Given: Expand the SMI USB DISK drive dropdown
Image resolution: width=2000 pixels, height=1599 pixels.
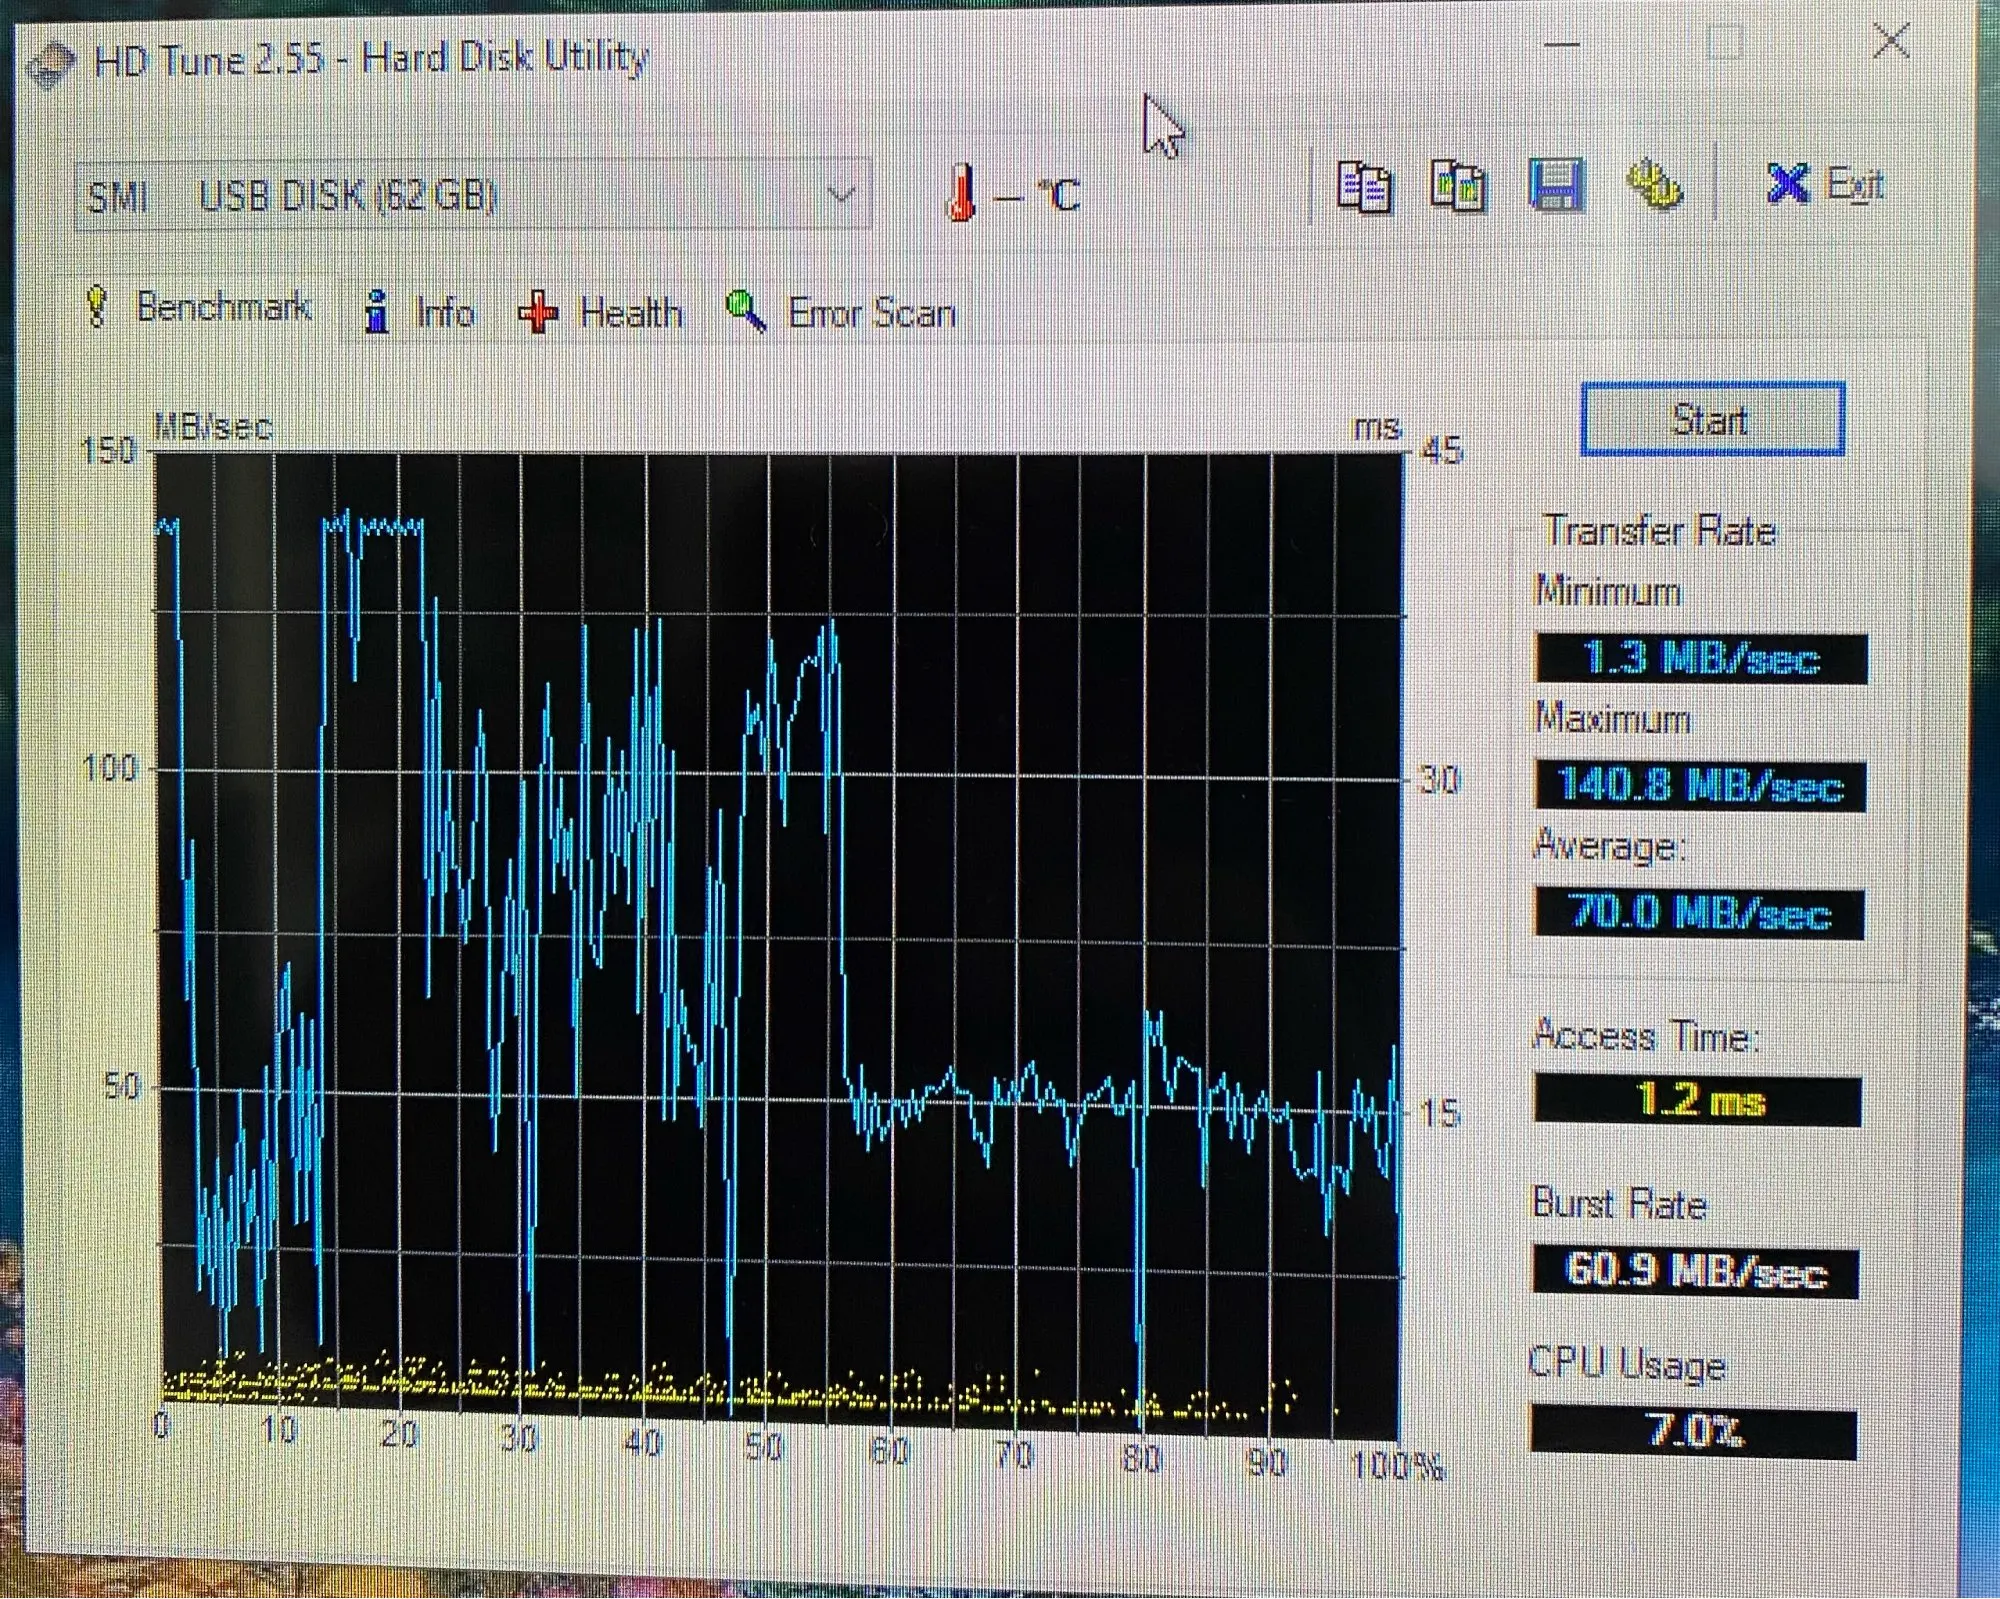Looking at the screenshot, I should tap(841, 194).
